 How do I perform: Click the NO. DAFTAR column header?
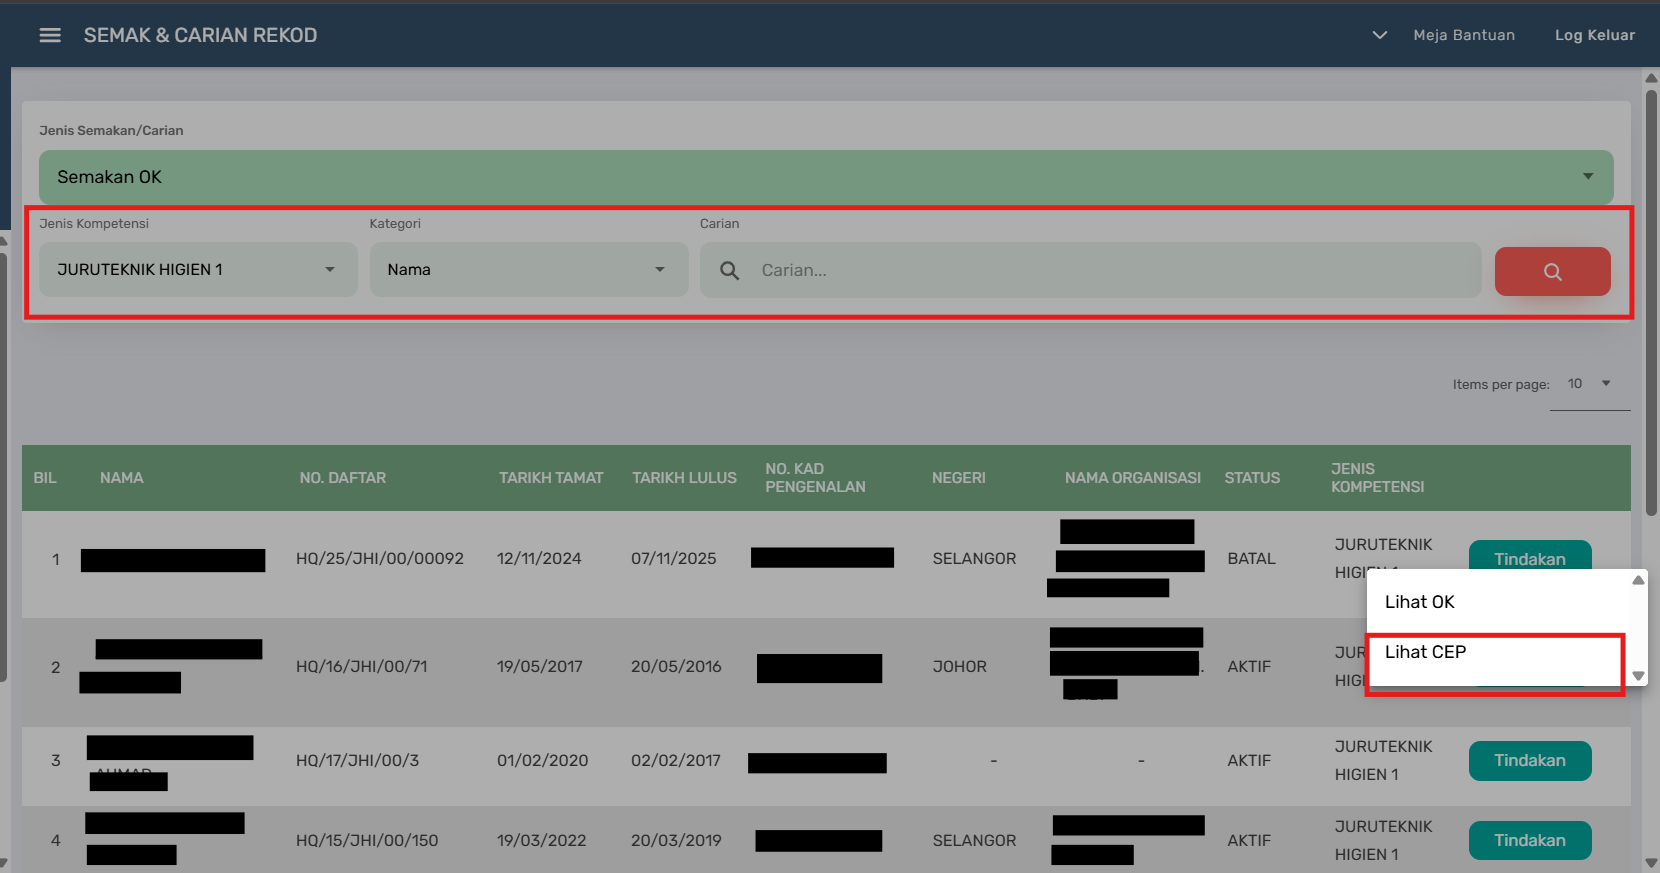click(x=343, y=478)
